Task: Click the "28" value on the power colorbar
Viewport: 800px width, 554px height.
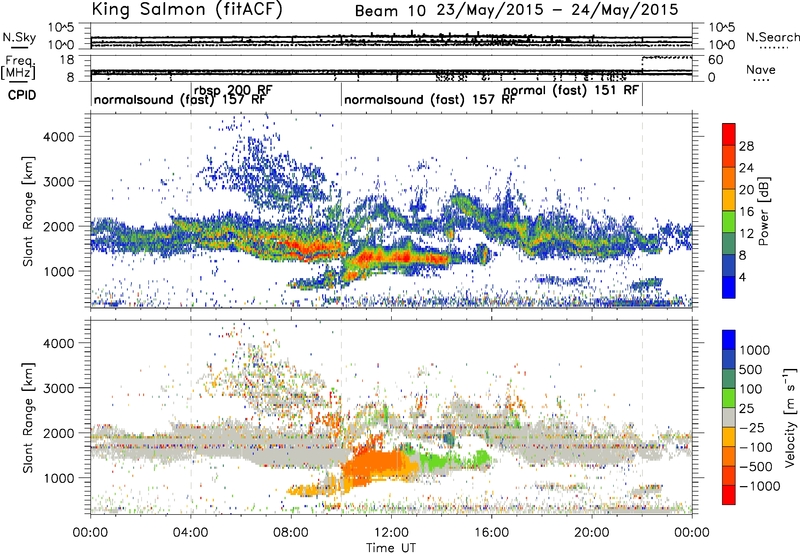Action: (x=746, y=146)
